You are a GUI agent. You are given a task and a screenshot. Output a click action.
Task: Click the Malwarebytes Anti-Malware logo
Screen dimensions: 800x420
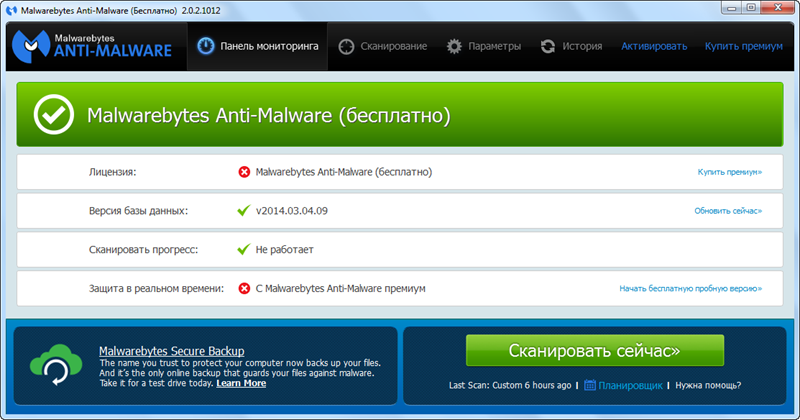pos(92,46)
